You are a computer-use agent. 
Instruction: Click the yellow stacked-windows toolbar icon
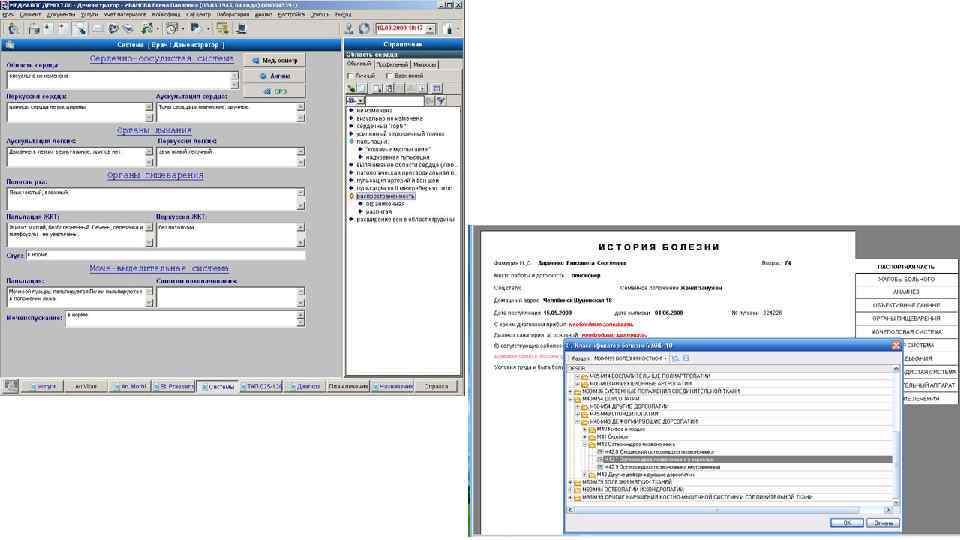222,28
